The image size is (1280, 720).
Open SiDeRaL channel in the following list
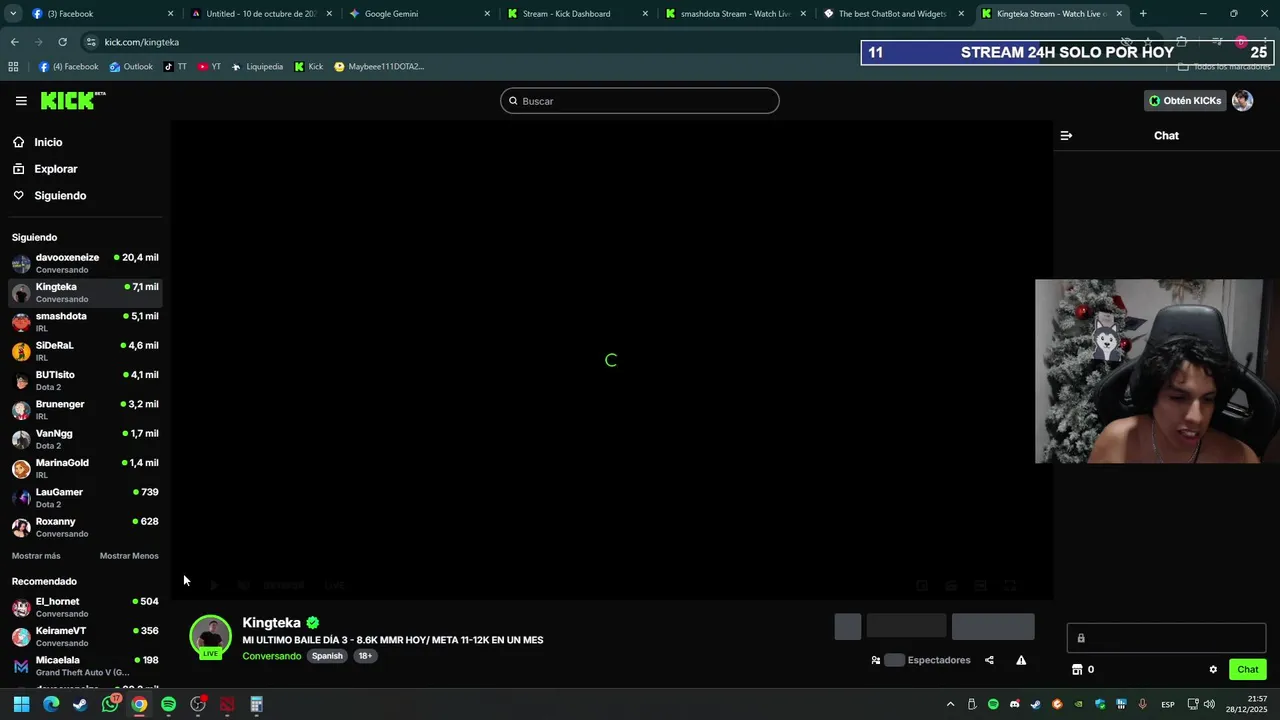(85, 351)
